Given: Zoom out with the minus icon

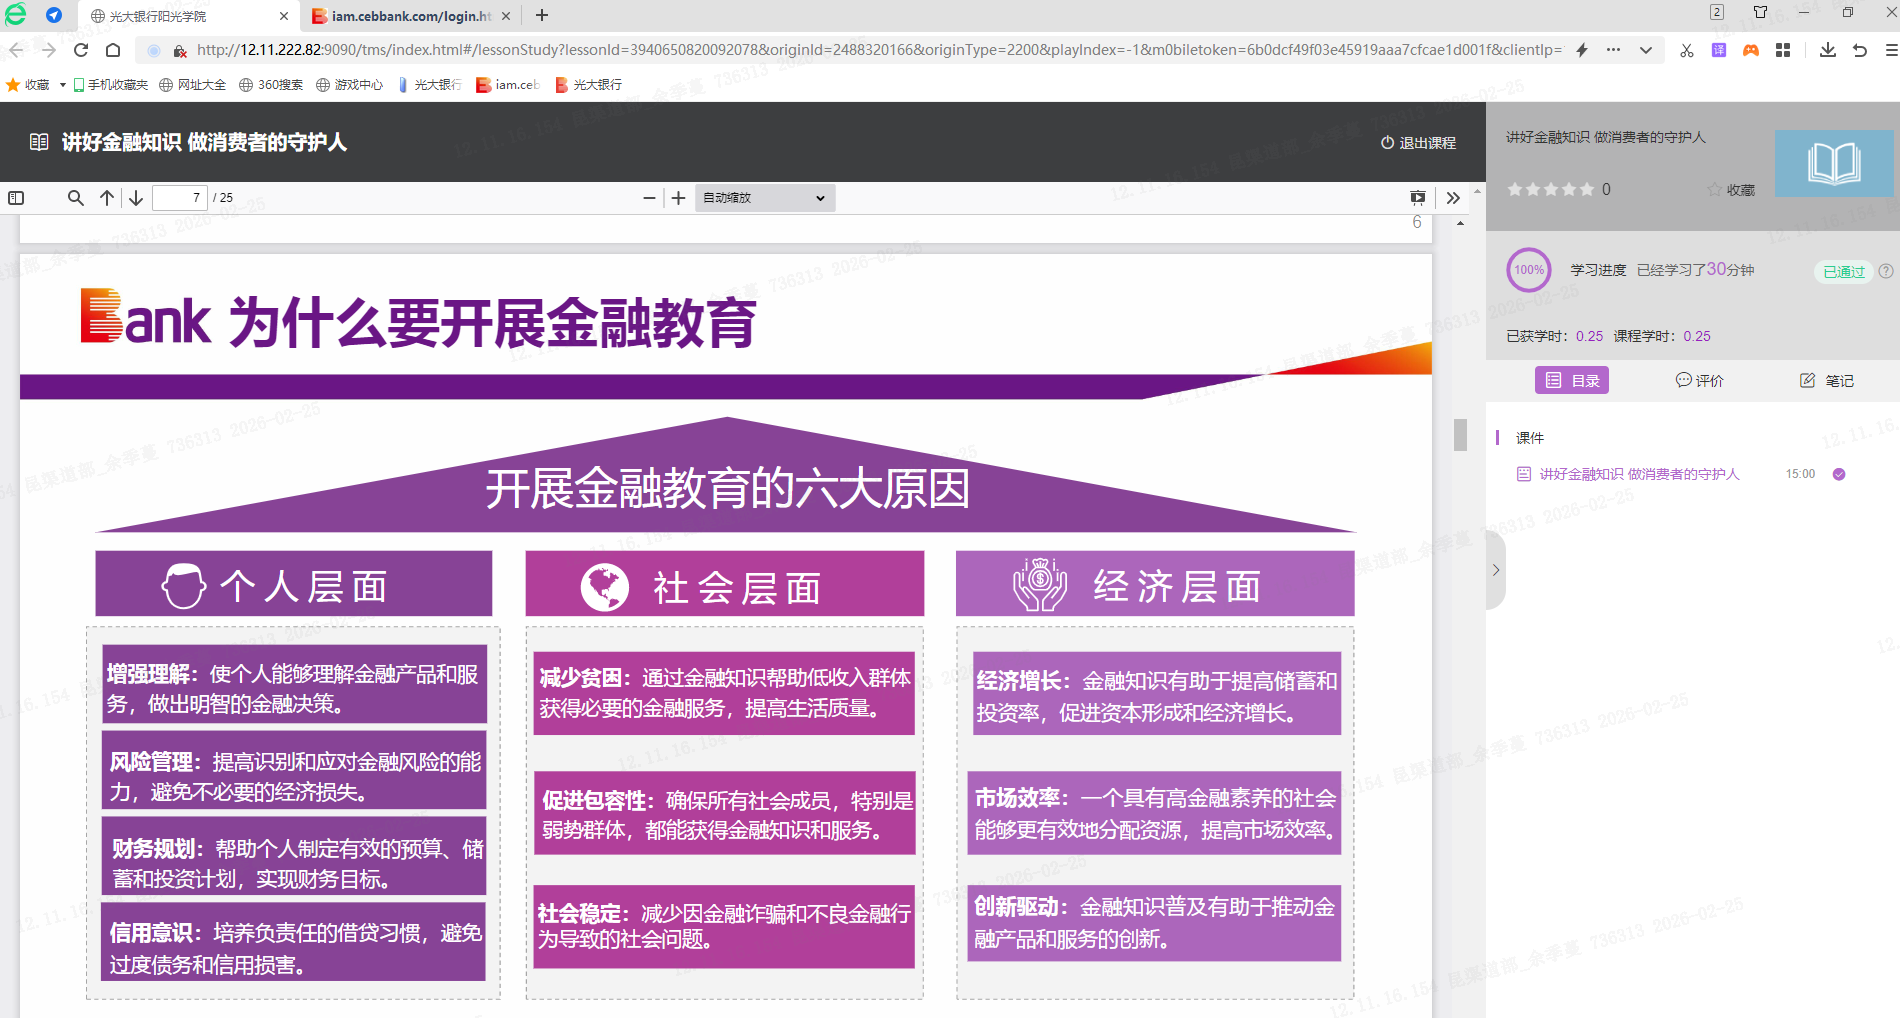Looking at the screenshot, I should (x=649, y=198).
